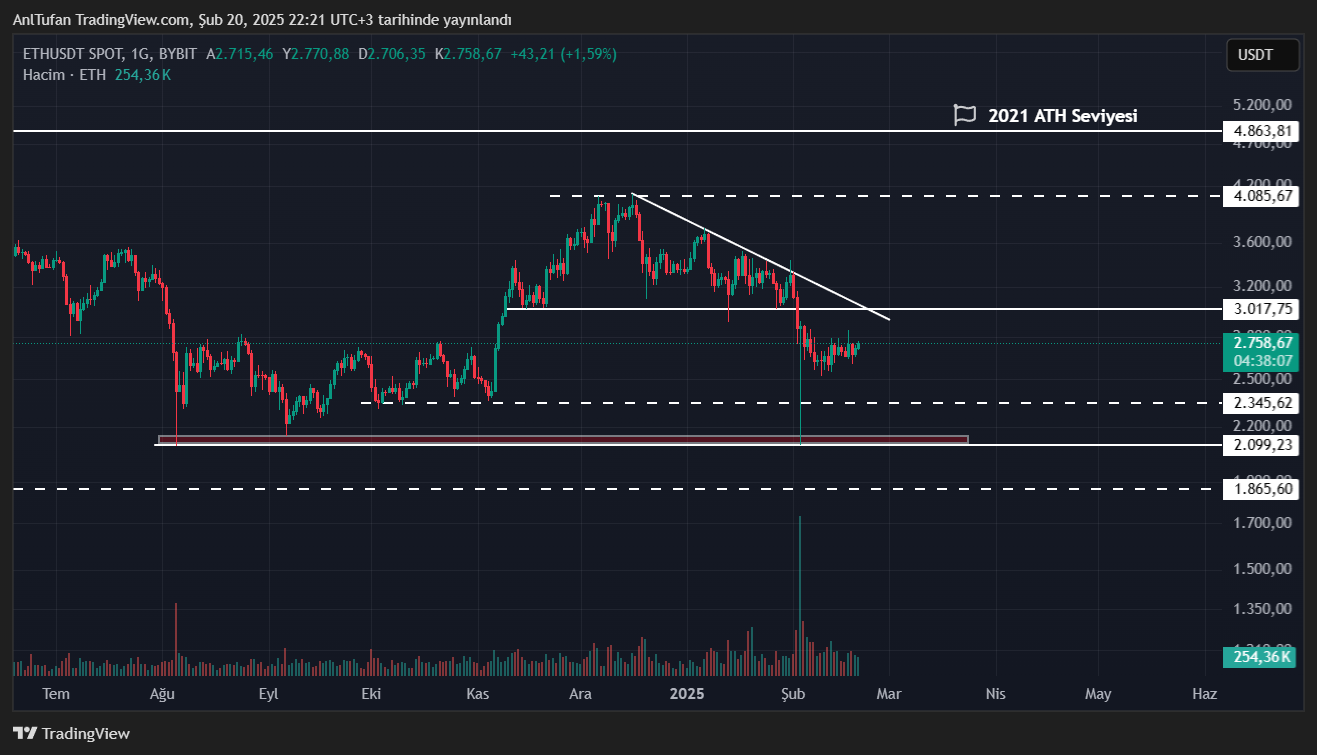Click the Ağu month label on time axis
The image size is (1317, 755).
(x=162, y=694)
